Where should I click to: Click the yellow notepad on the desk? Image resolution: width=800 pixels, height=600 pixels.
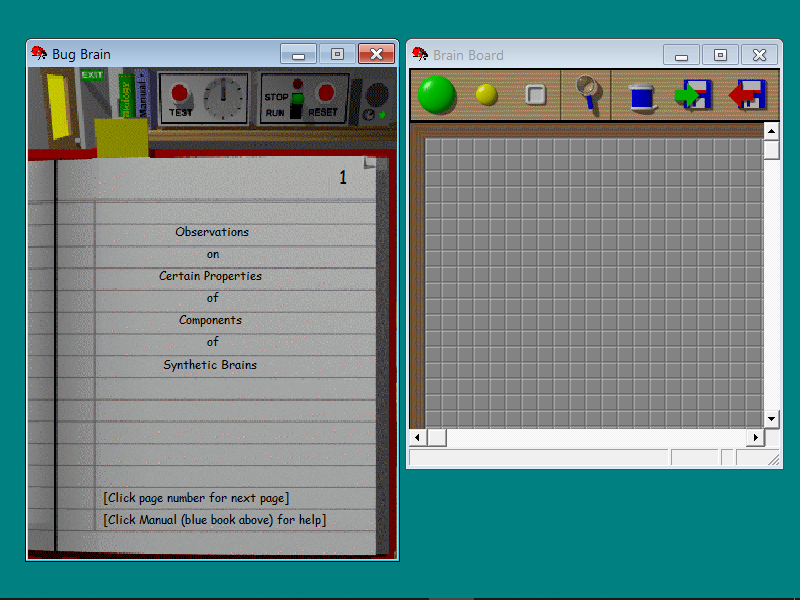[121, 137]
